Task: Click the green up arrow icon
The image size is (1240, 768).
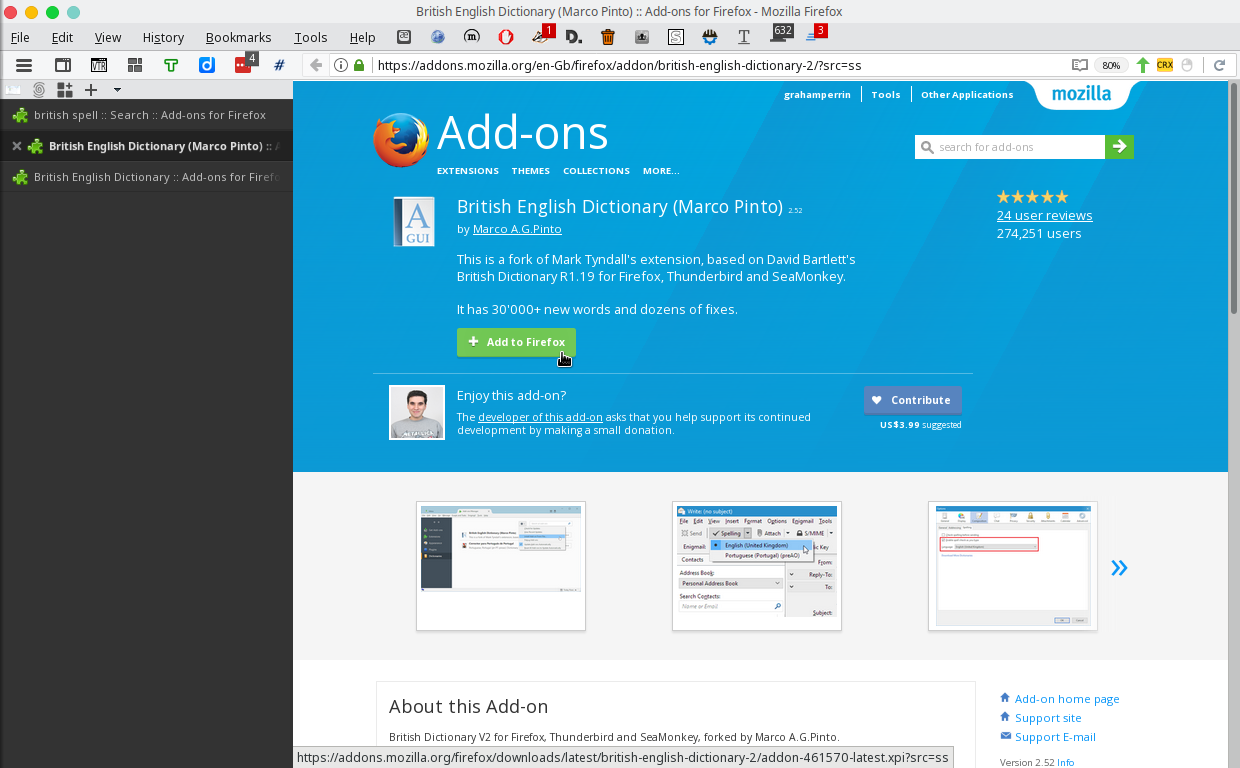Action: pos(1143,65)
